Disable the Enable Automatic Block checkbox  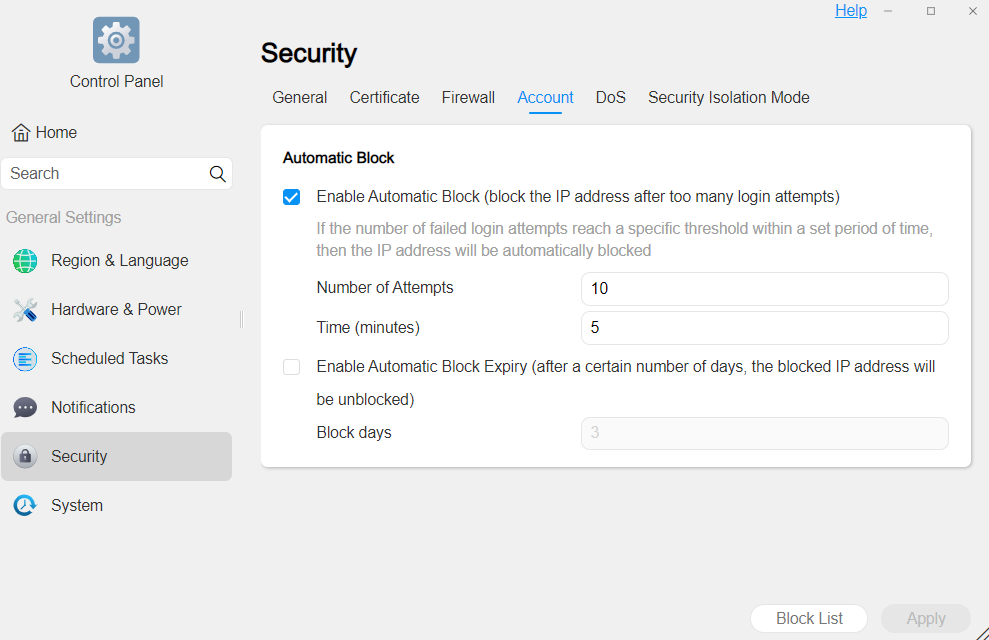pos(291,197)
